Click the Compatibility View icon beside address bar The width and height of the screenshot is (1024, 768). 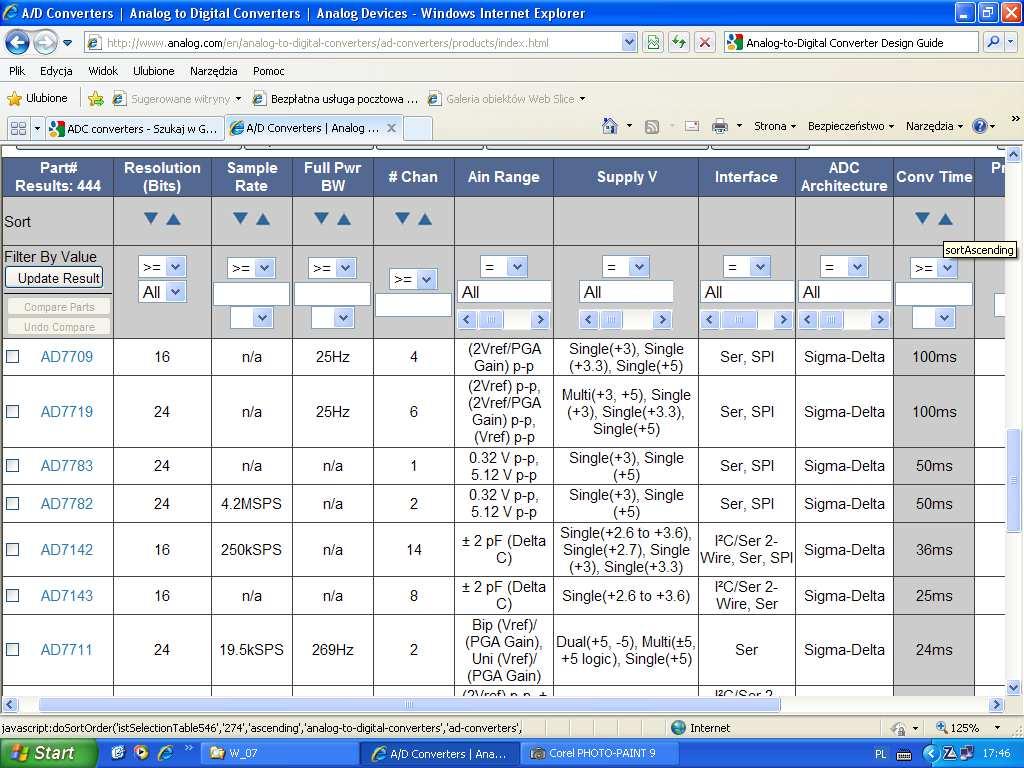[x=653, y=42]
